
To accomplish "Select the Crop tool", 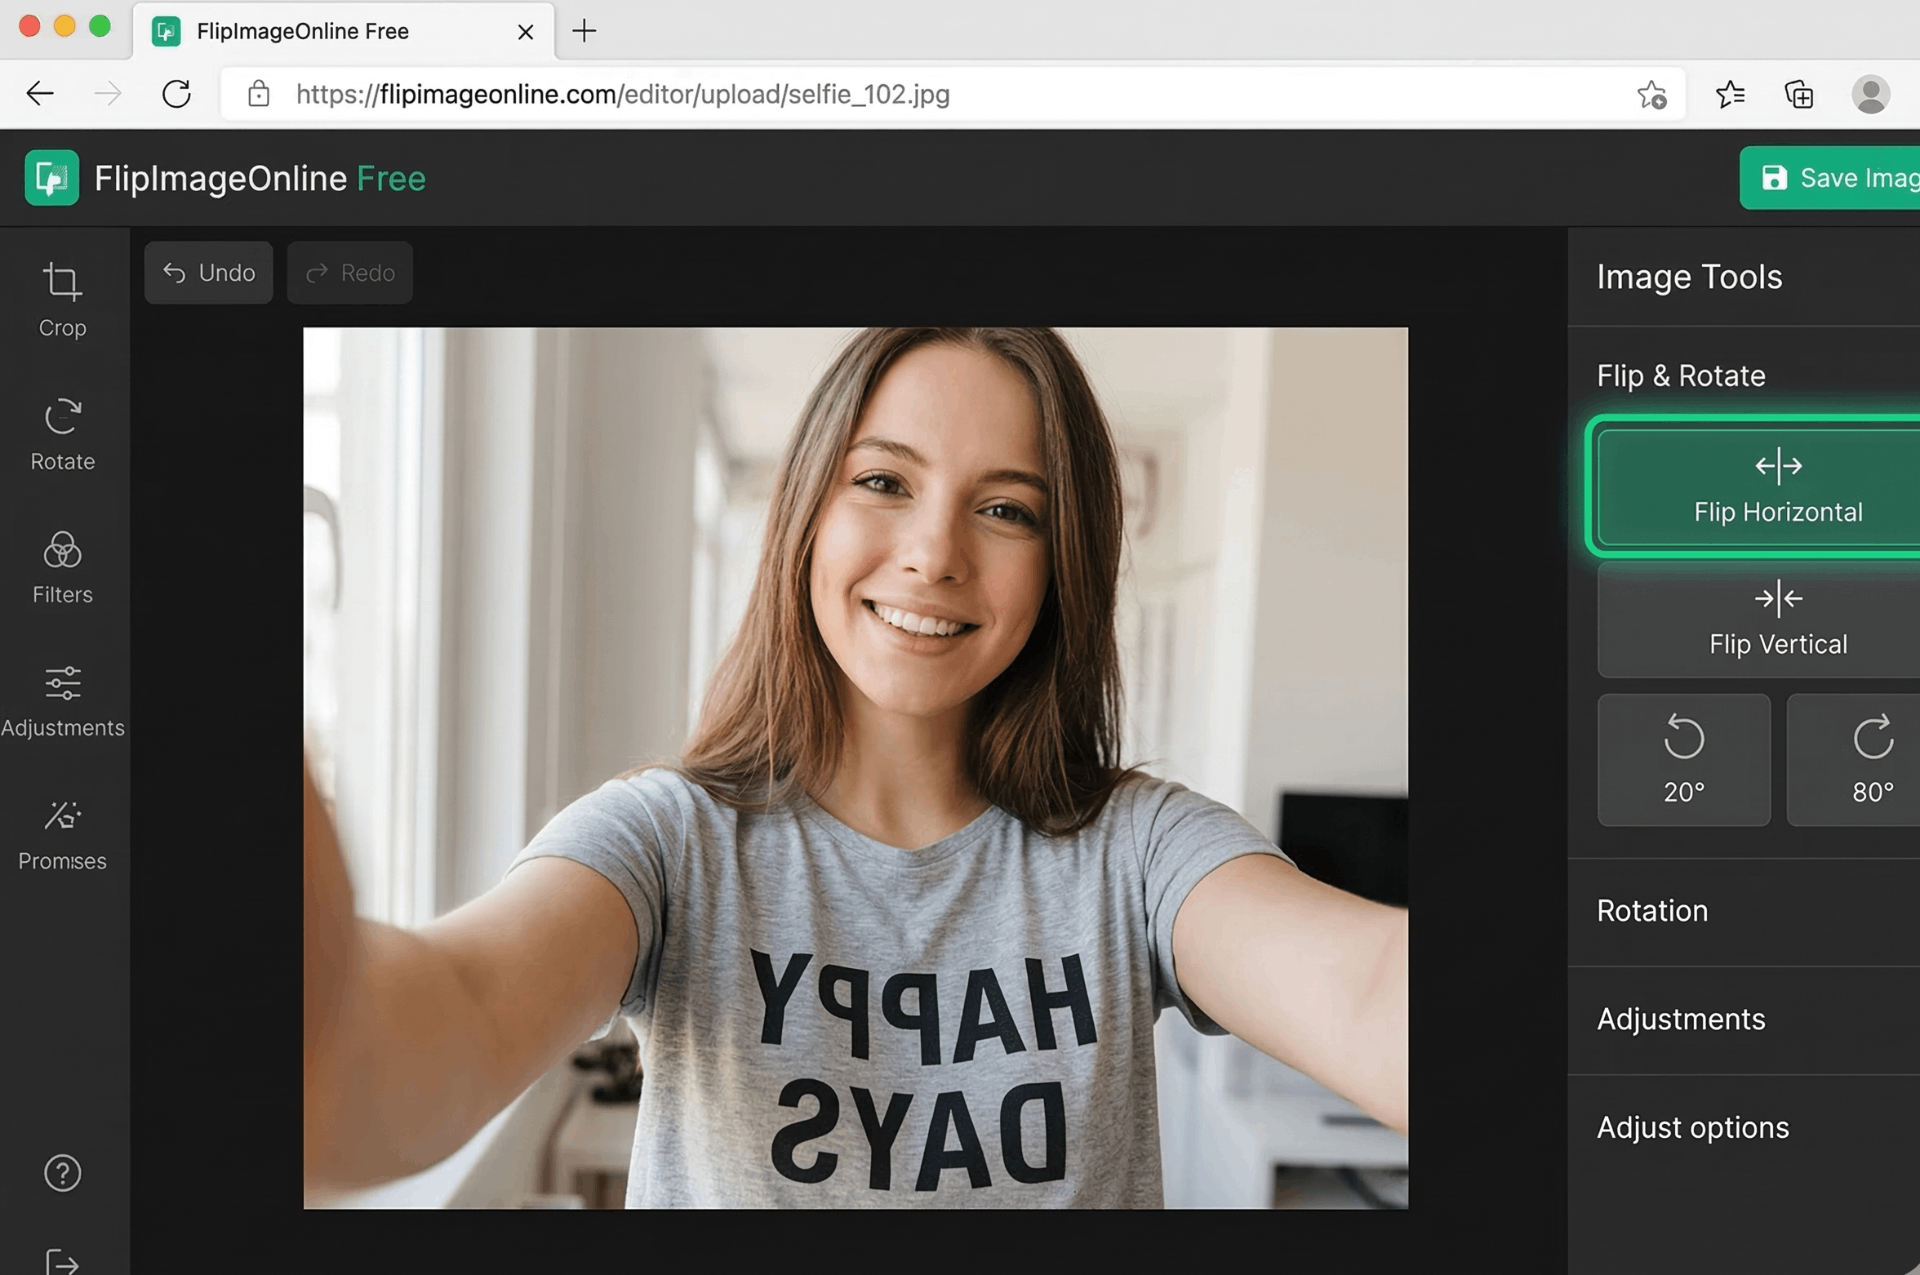I will click(x=62, y=297).
